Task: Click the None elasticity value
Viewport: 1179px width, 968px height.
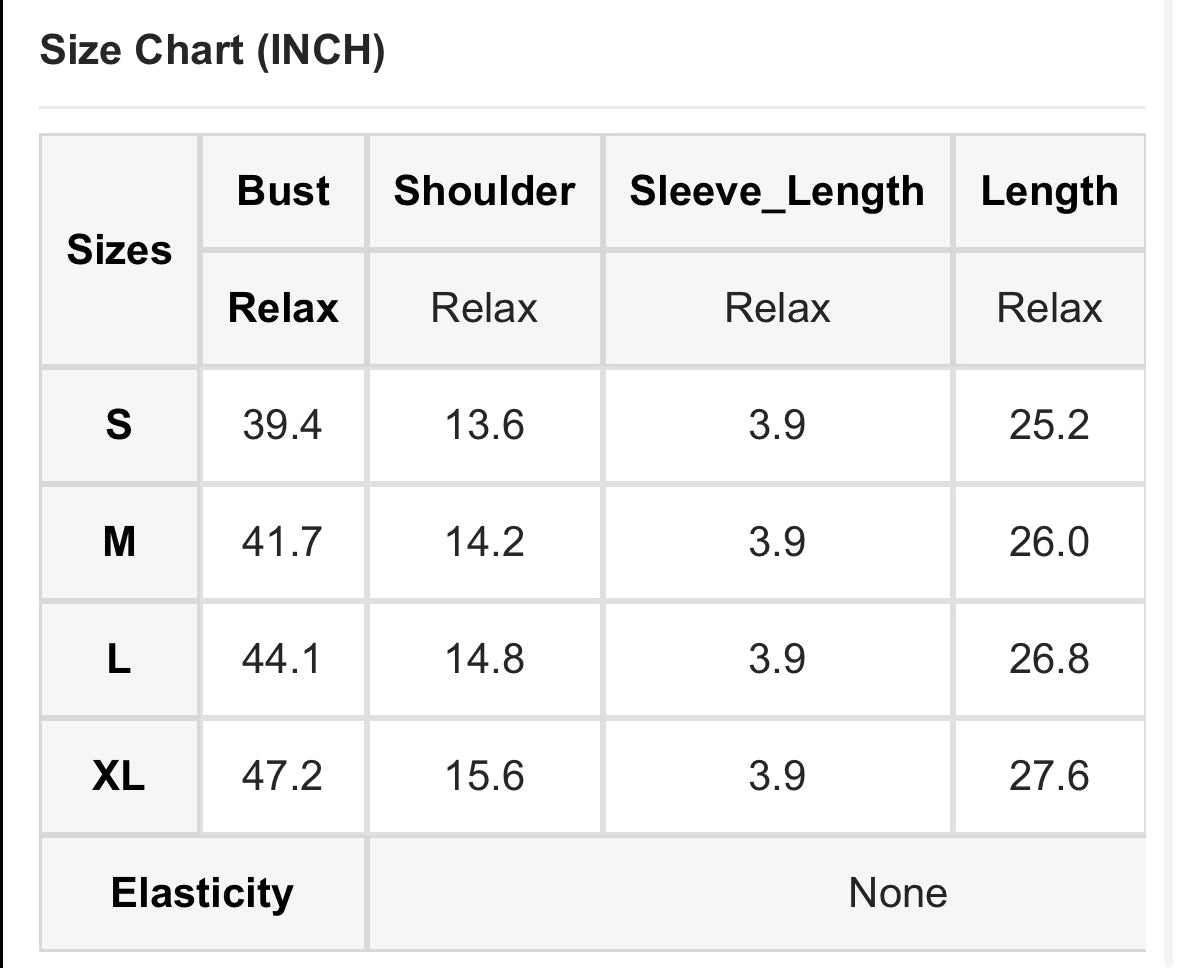Action: tap(898, 893)
